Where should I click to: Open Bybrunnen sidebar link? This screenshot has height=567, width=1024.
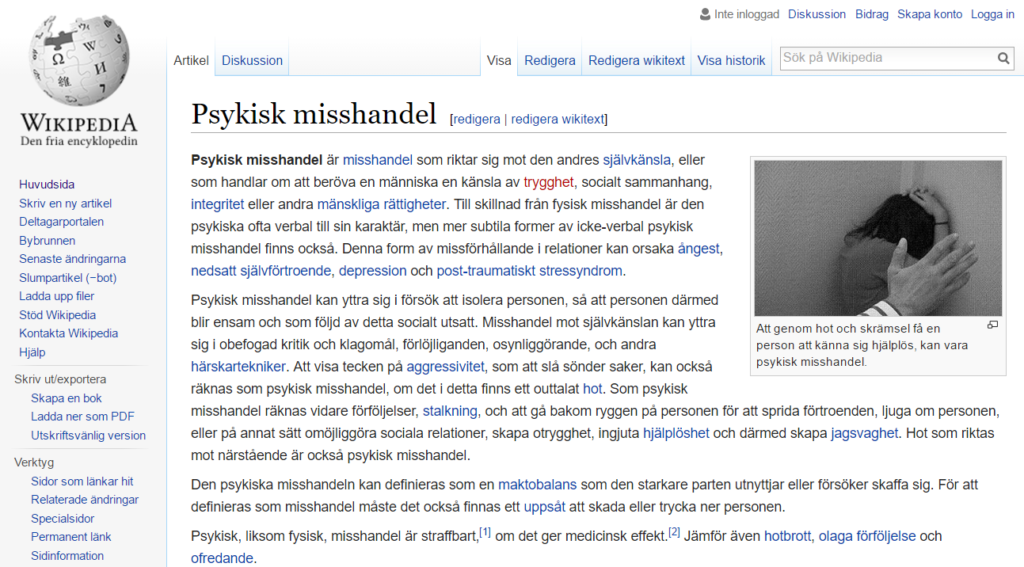(x=47, y=240)
